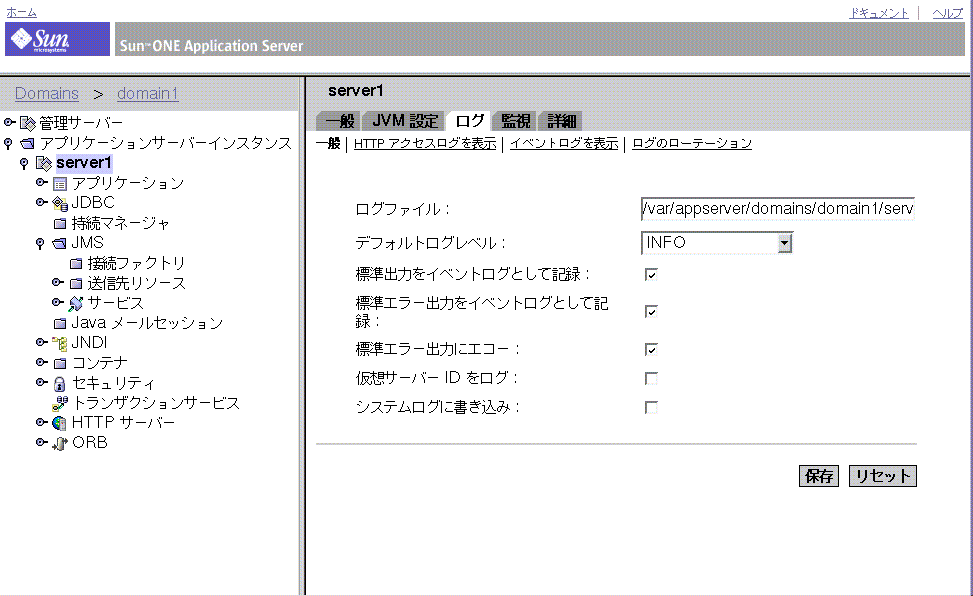Image resolution: width=973 pixels, height=596 pixels.
Task: Switch to the JVM 設定 tab
Action: click(x=405, y=121)
